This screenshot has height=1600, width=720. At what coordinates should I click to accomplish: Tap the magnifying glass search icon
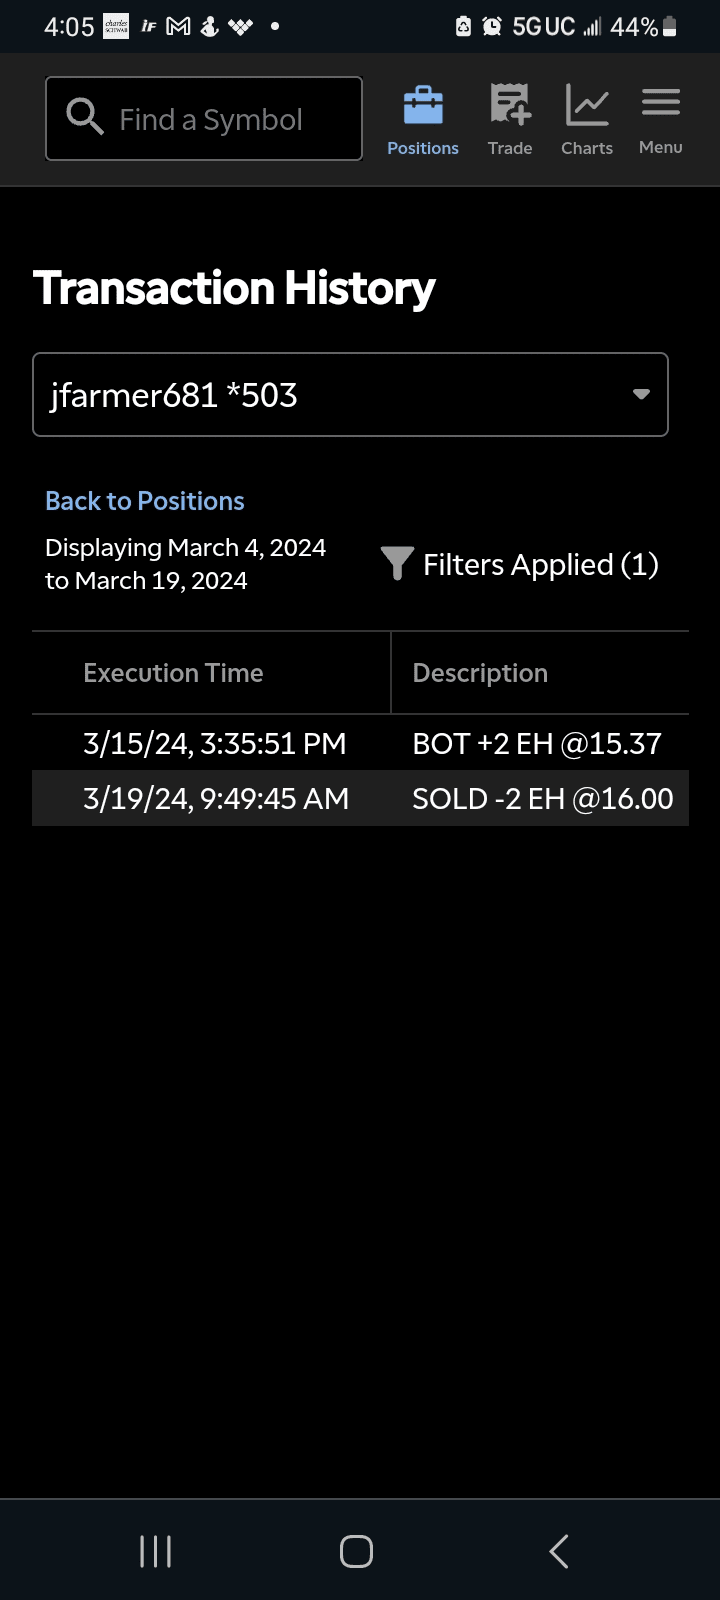point(85,118)
